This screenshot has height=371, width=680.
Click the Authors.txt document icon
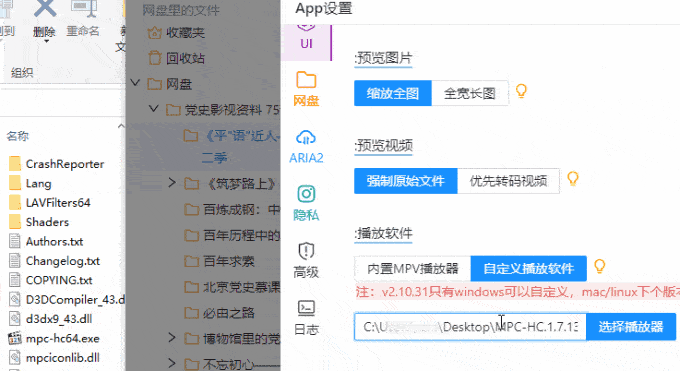coord(15,242)
